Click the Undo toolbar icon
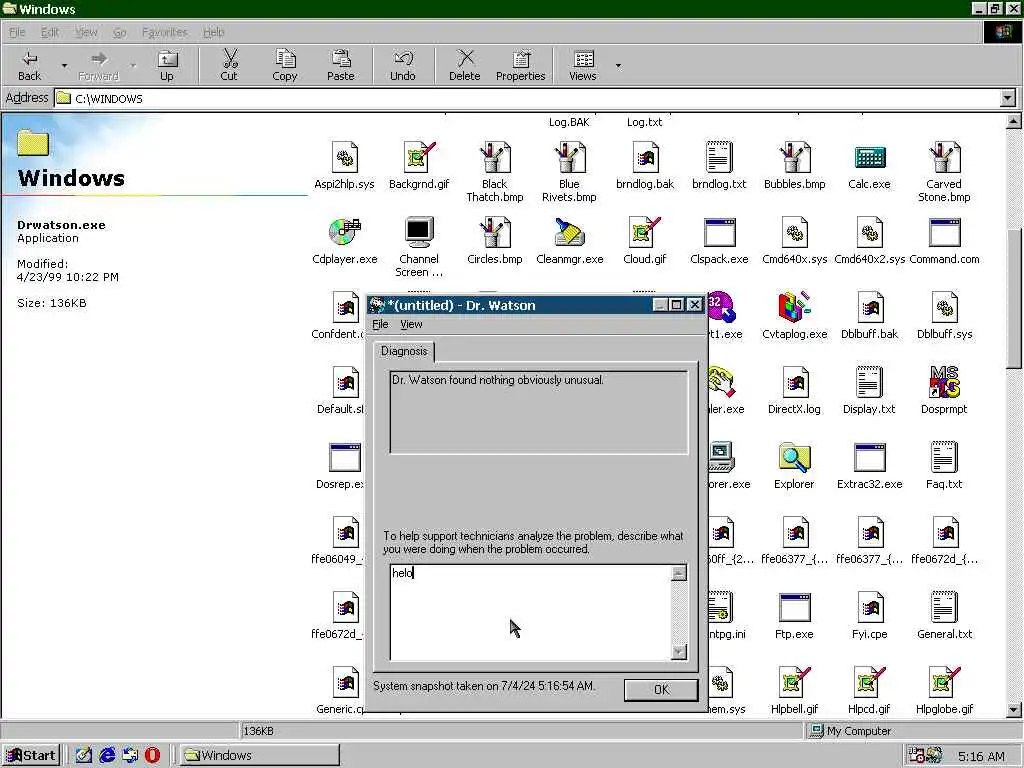The height and width of the screenshot is (768, 1024). [403, 65]
